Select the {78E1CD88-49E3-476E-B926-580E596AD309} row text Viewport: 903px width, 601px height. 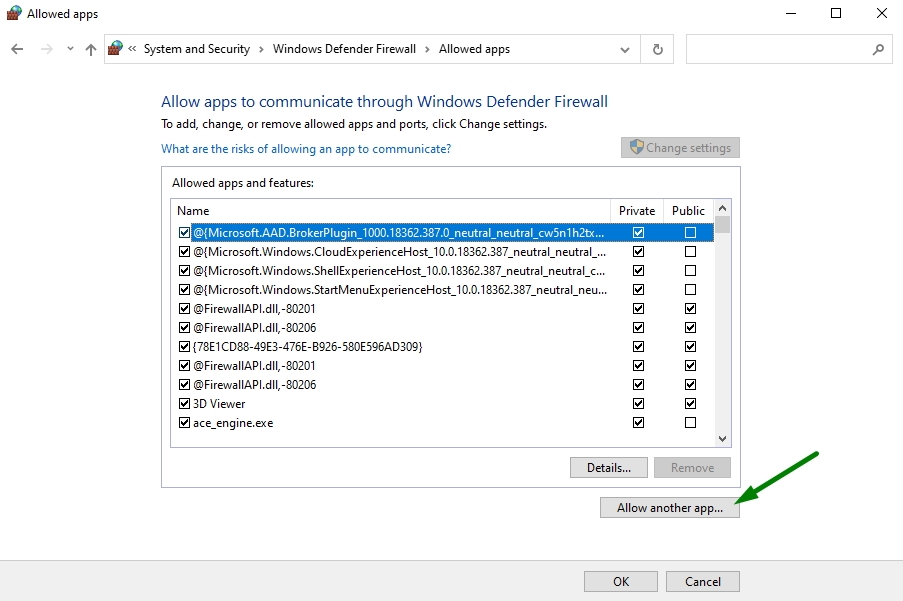(x=308, y=347)
